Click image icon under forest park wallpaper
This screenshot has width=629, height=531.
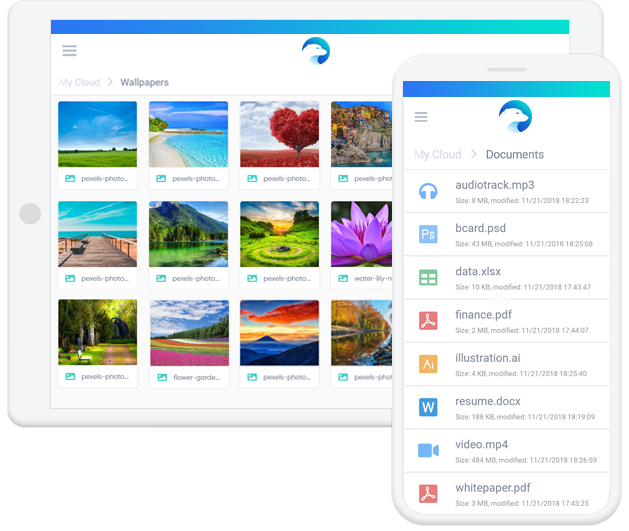[70, 377]
